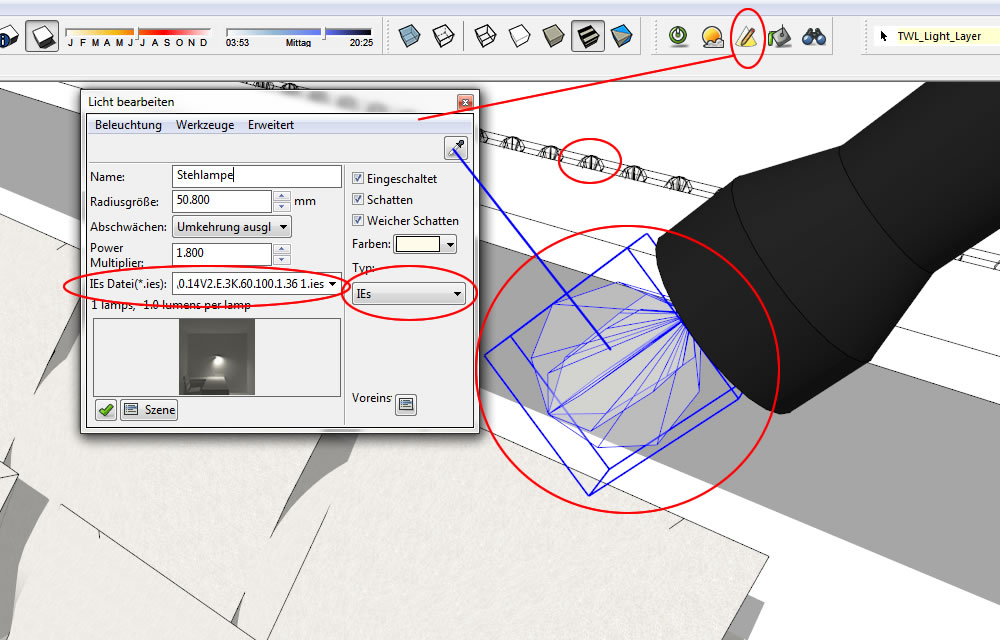Click the eyedropper icon in Licht bearbeiten
1000x640 pixels.
457,149
